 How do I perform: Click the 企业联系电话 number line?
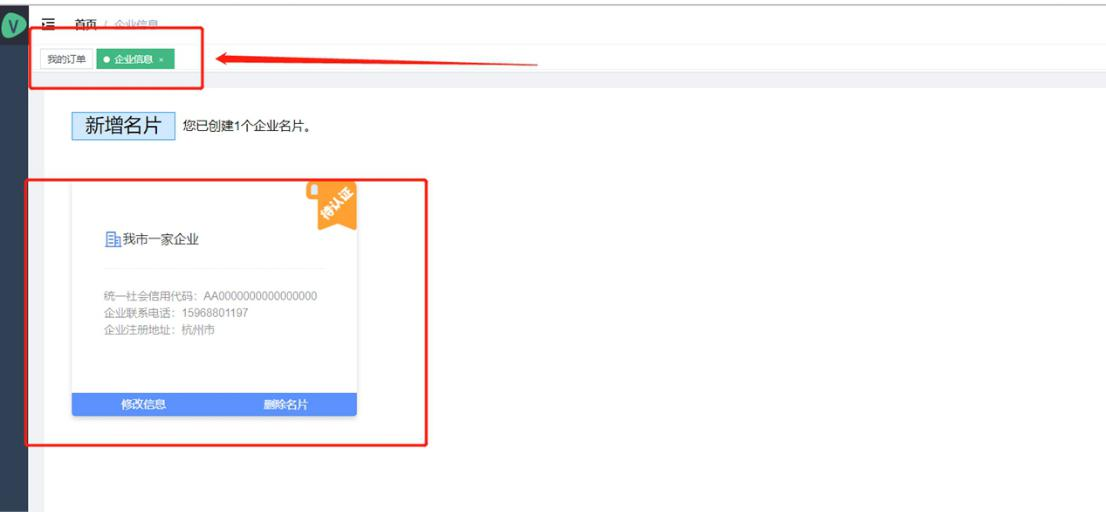tap(176, 312)
